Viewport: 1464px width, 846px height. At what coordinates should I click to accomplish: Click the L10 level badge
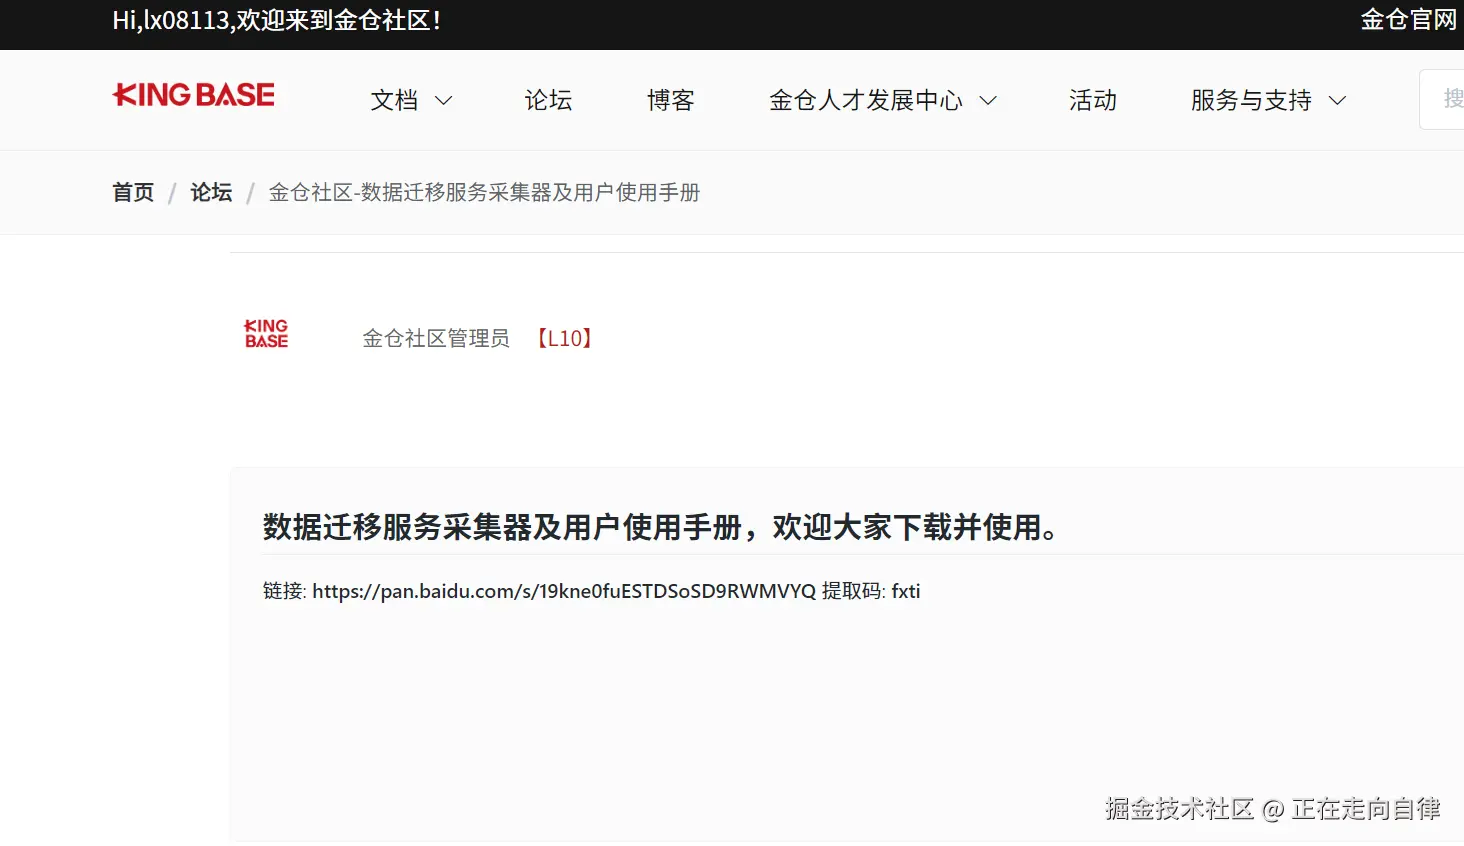point(565,338)
